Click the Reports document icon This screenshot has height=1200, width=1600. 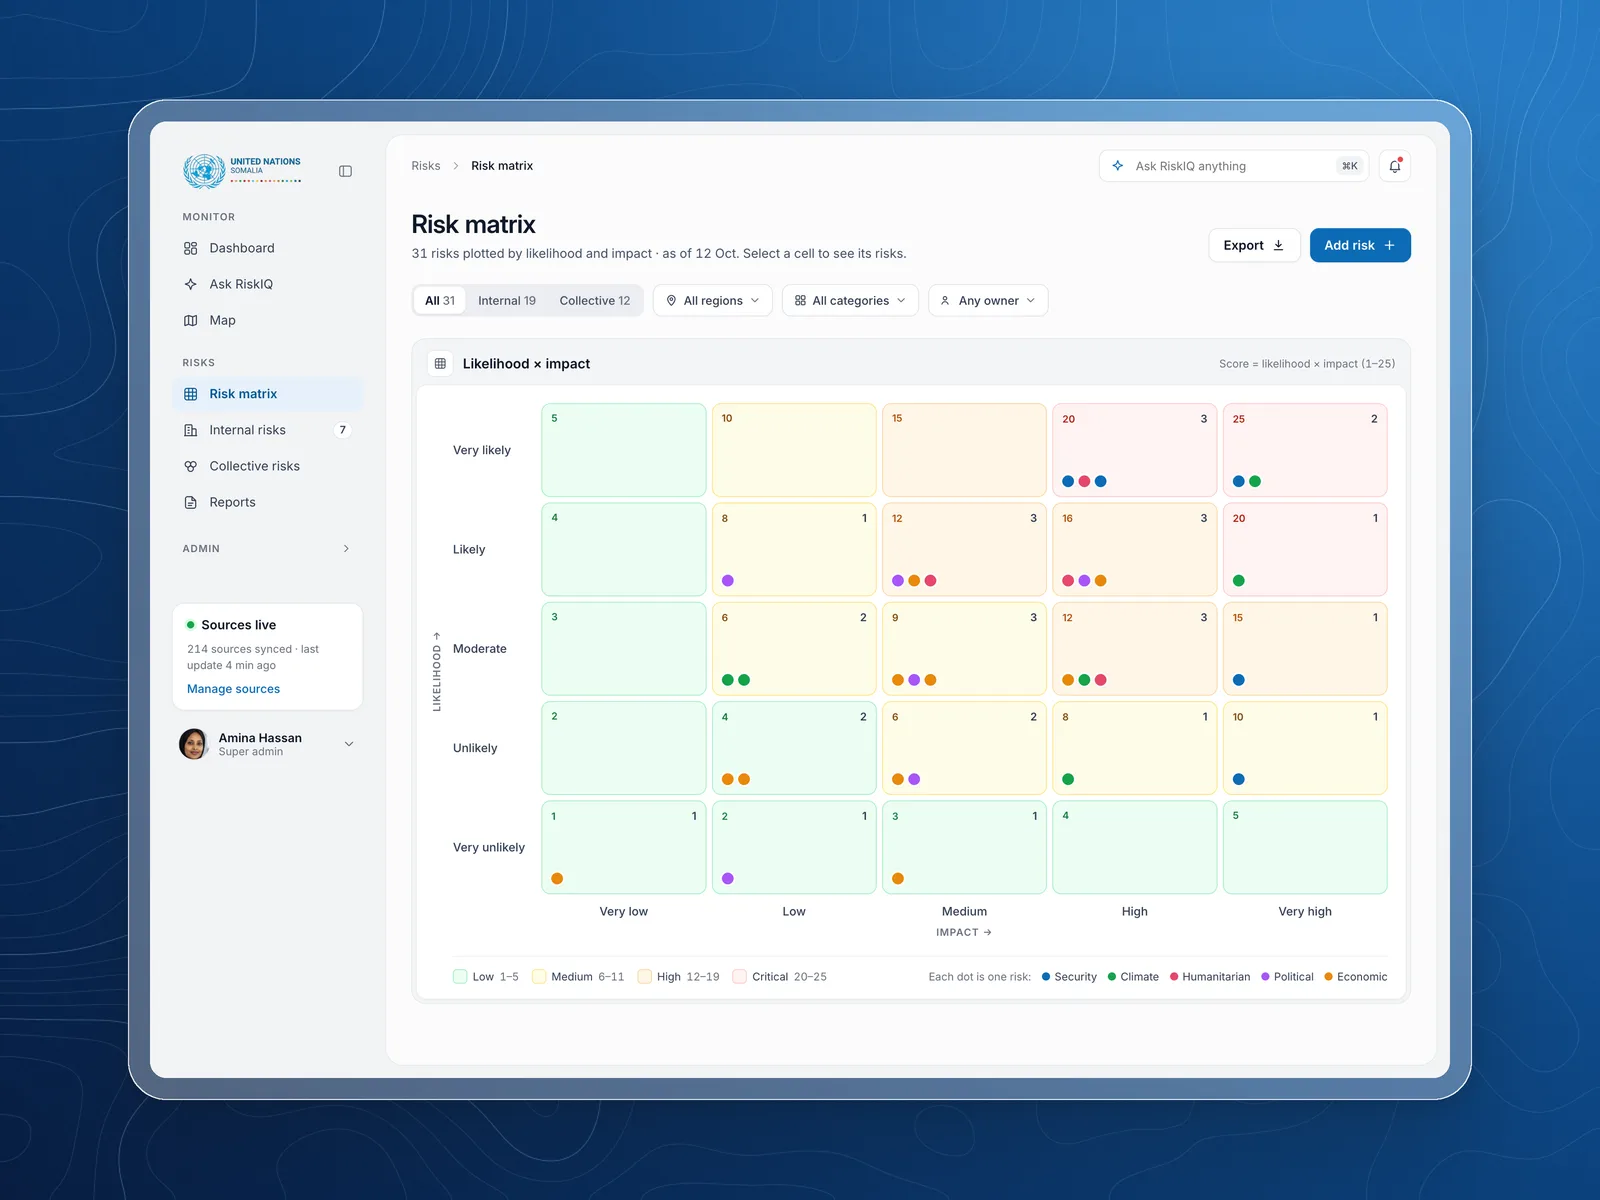click(x=191, y=502)
